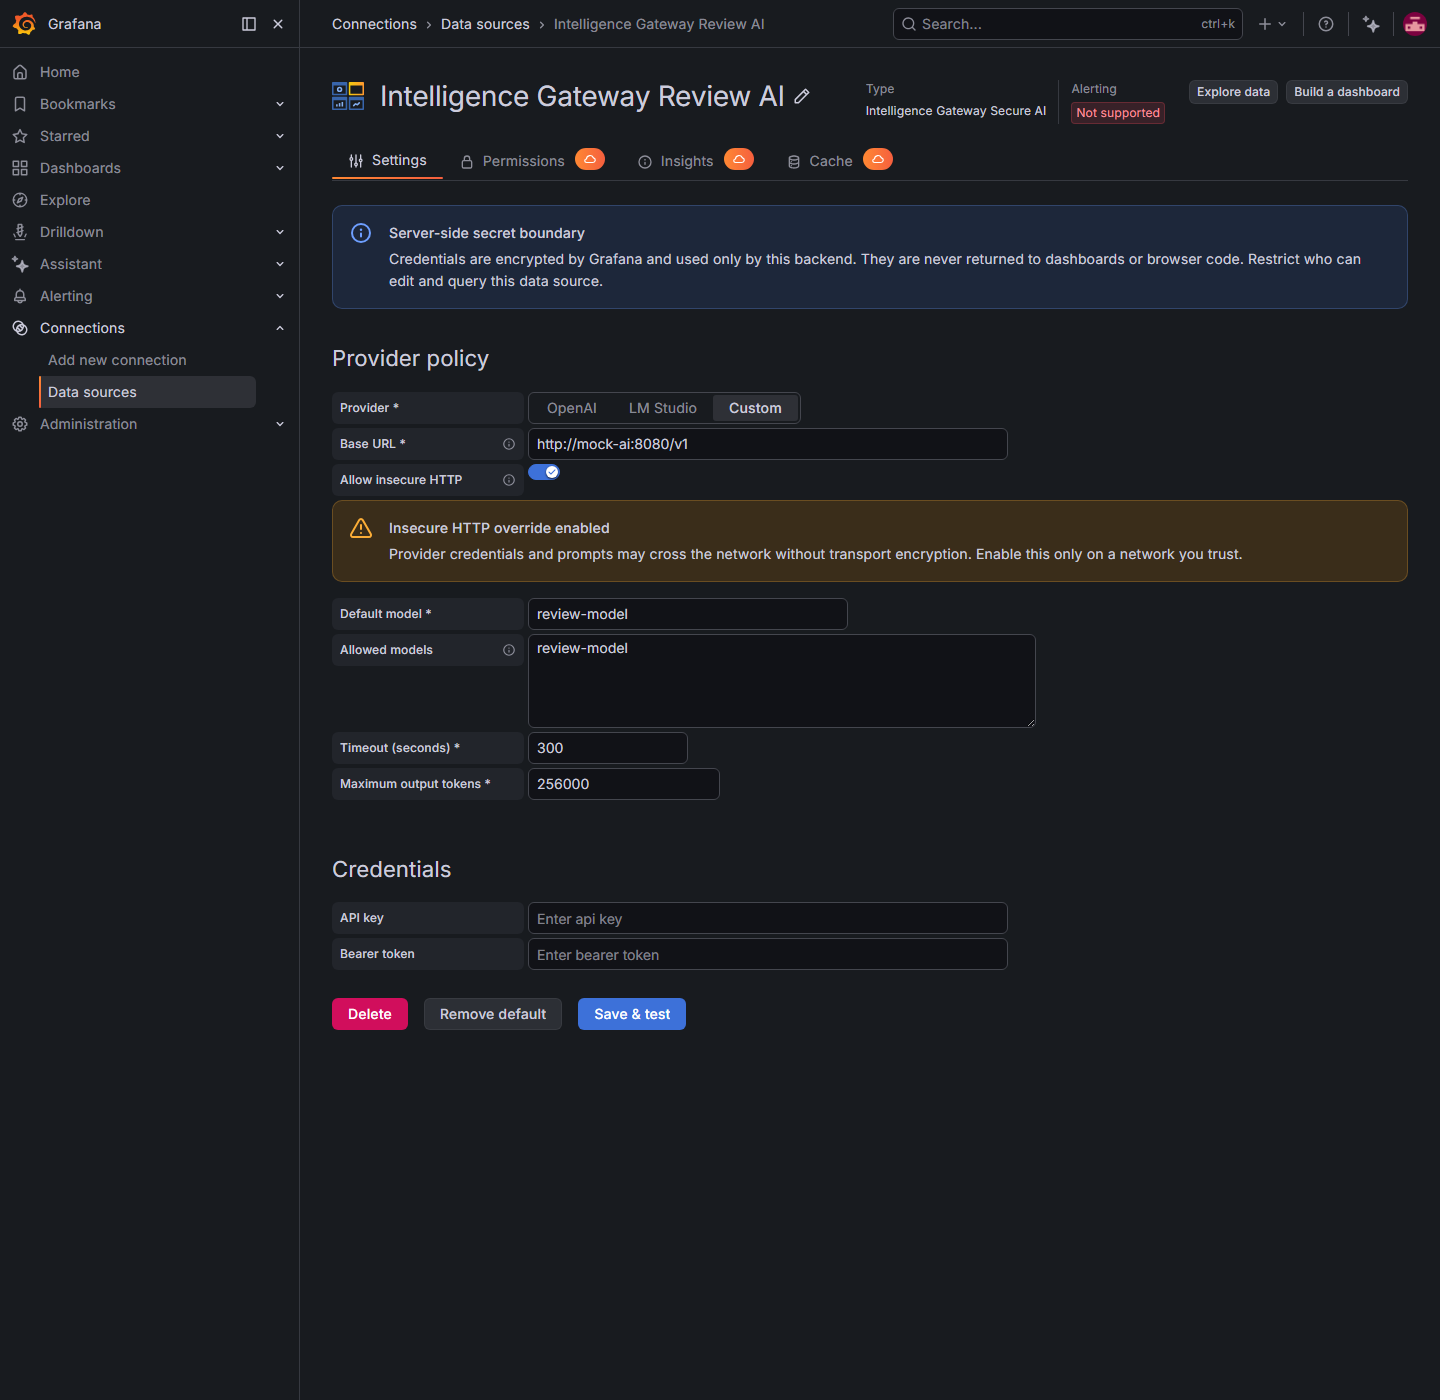Click Build a dashboard button
The height and width of the screenshot is (1400, 1440).
click(x=1347, y=92)
